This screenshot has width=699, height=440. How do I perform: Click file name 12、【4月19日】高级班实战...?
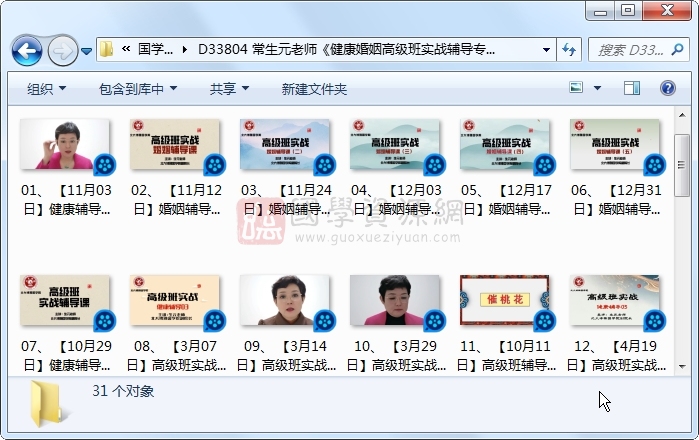(x=617, y=356)
